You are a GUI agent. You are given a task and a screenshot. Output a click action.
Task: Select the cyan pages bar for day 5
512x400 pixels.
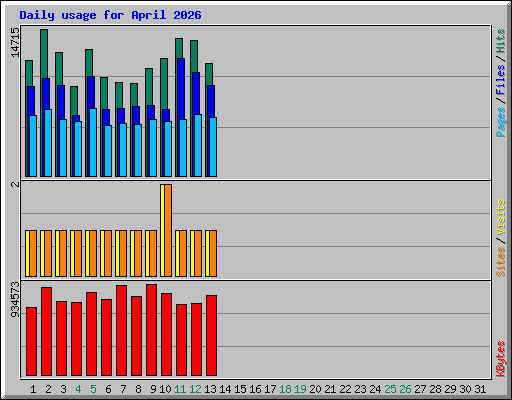click(x=93, y=142)
